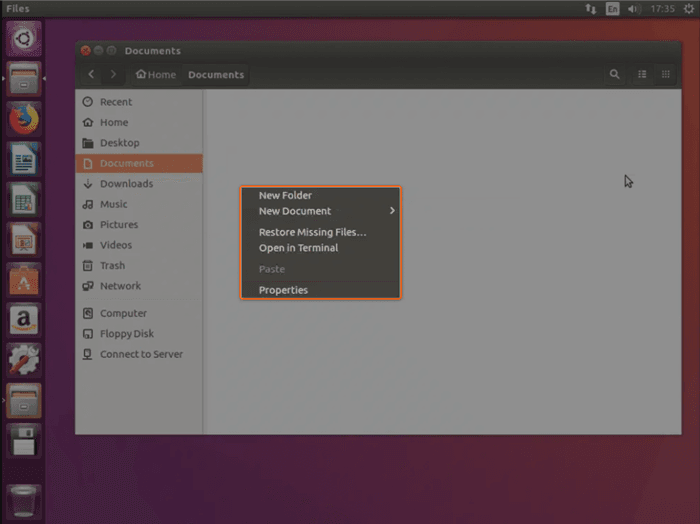Select Home in the sidebar
Screen dimensions: 700x524
(139, 122)
